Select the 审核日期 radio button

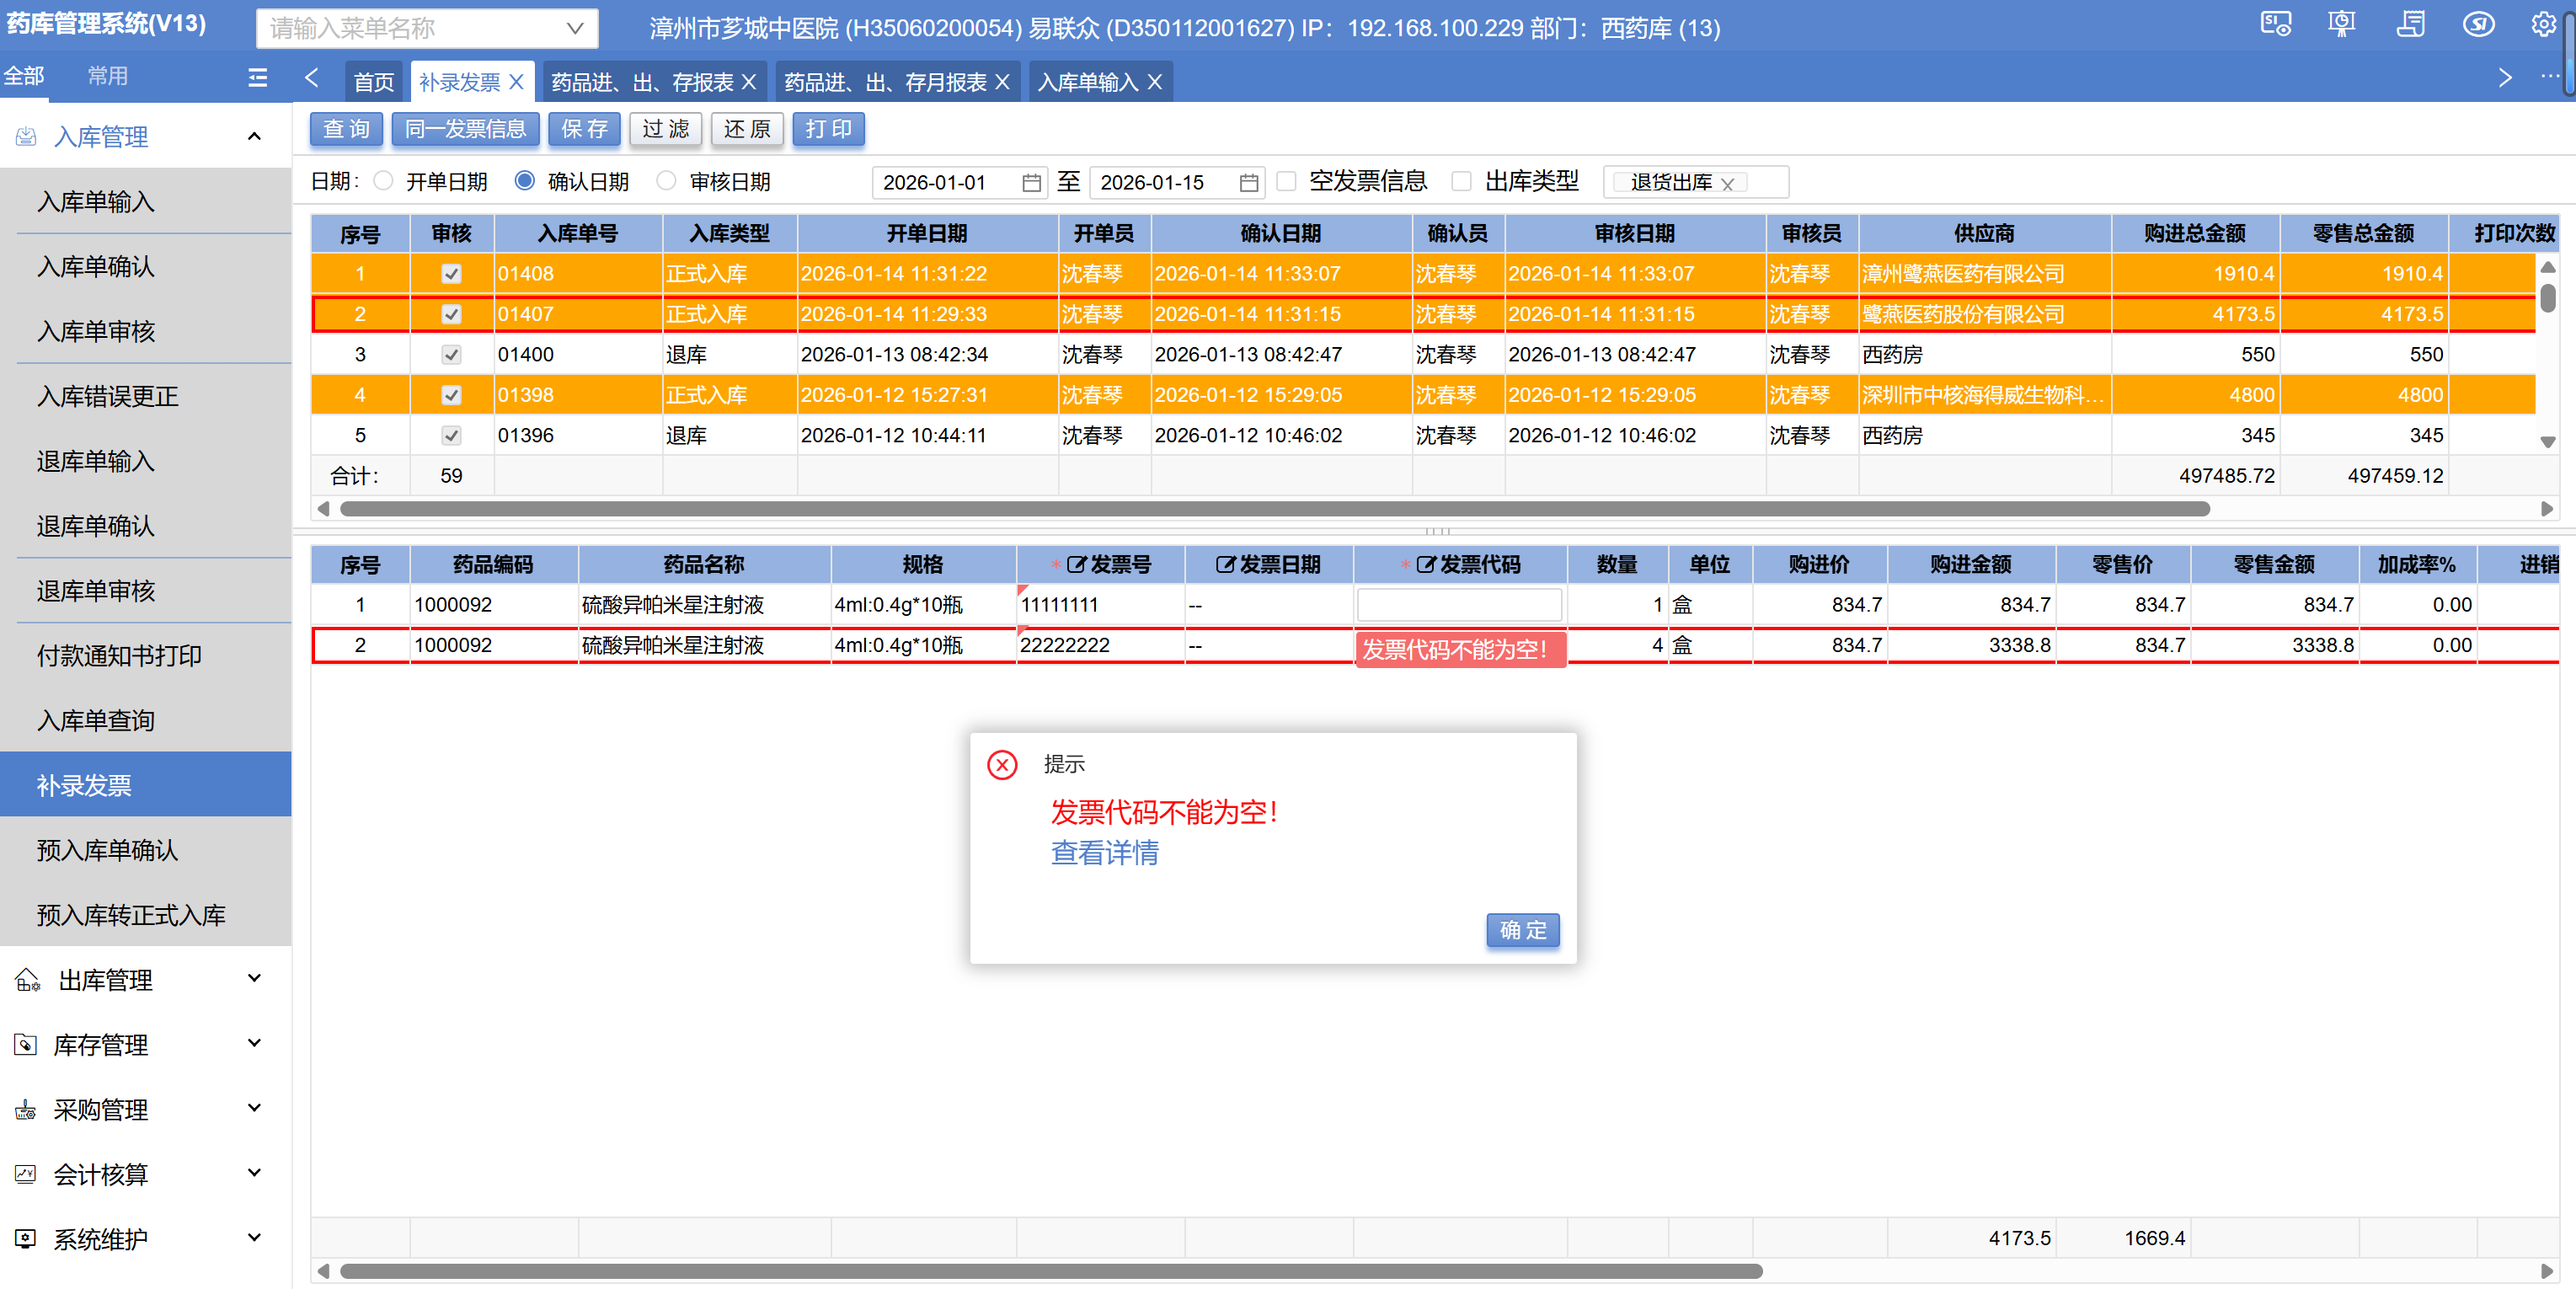click(x=666, y=181)
